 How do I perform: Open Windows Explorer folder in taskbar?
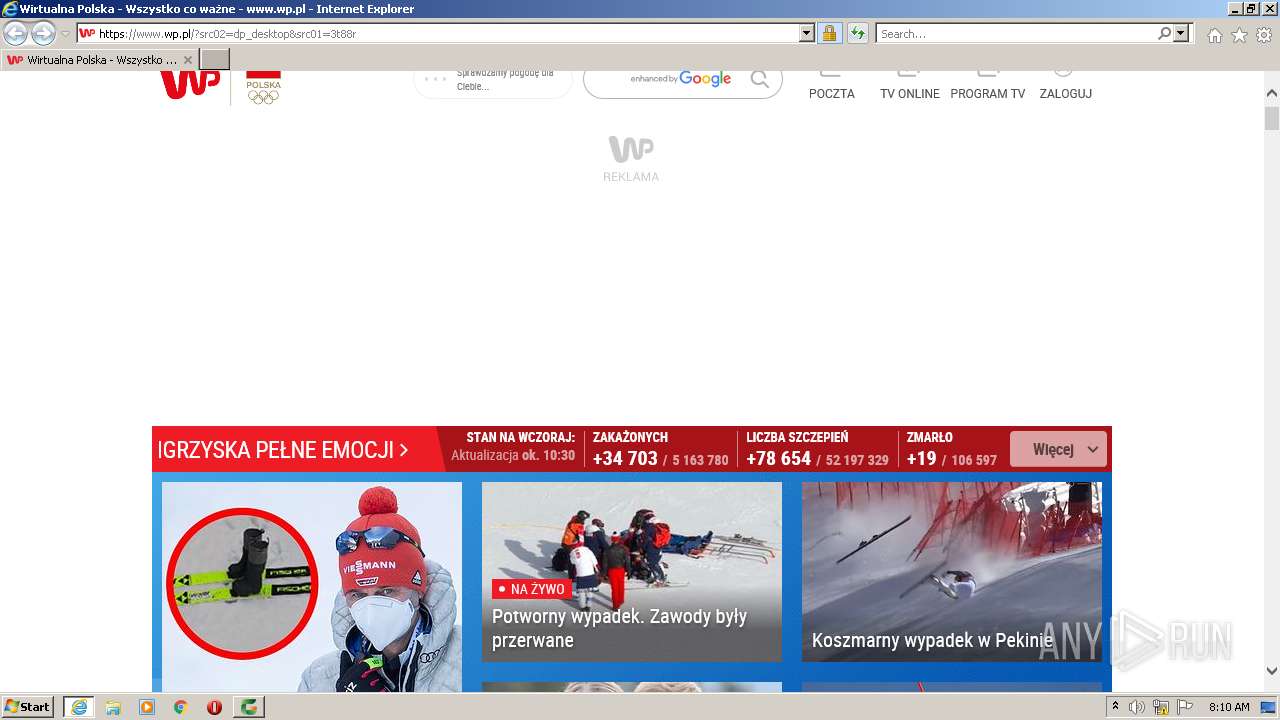pyautogui.click(x=113, y=707)
